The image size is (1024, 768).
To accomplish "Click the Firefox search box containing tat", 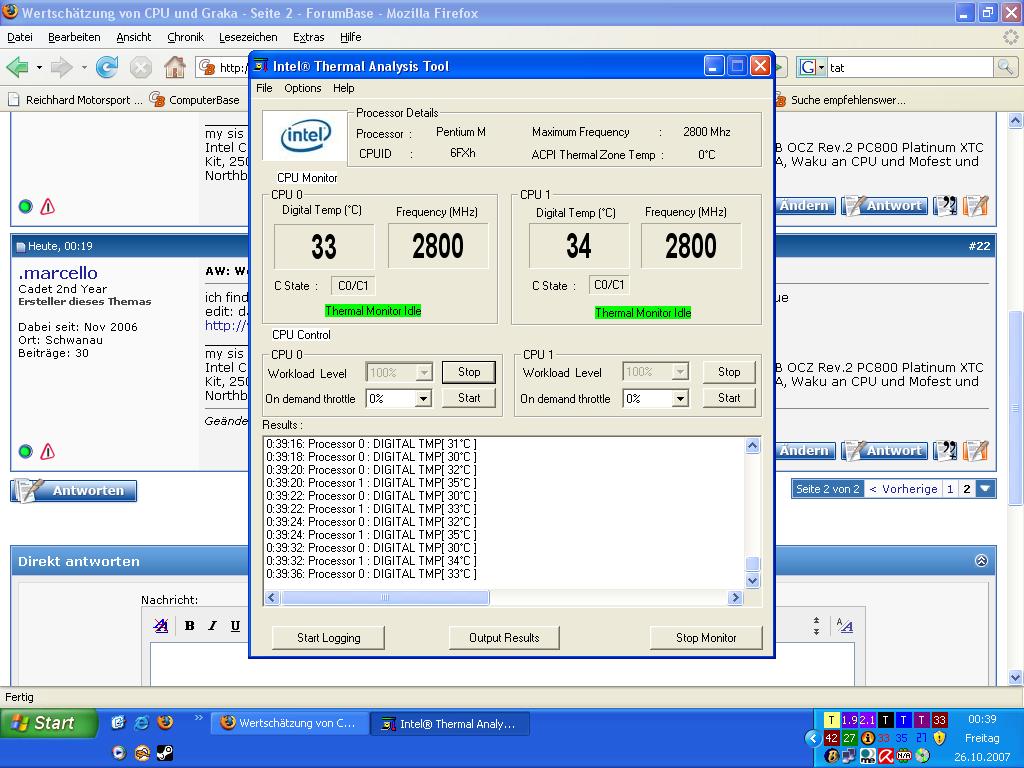I will (x=910, y=67).
